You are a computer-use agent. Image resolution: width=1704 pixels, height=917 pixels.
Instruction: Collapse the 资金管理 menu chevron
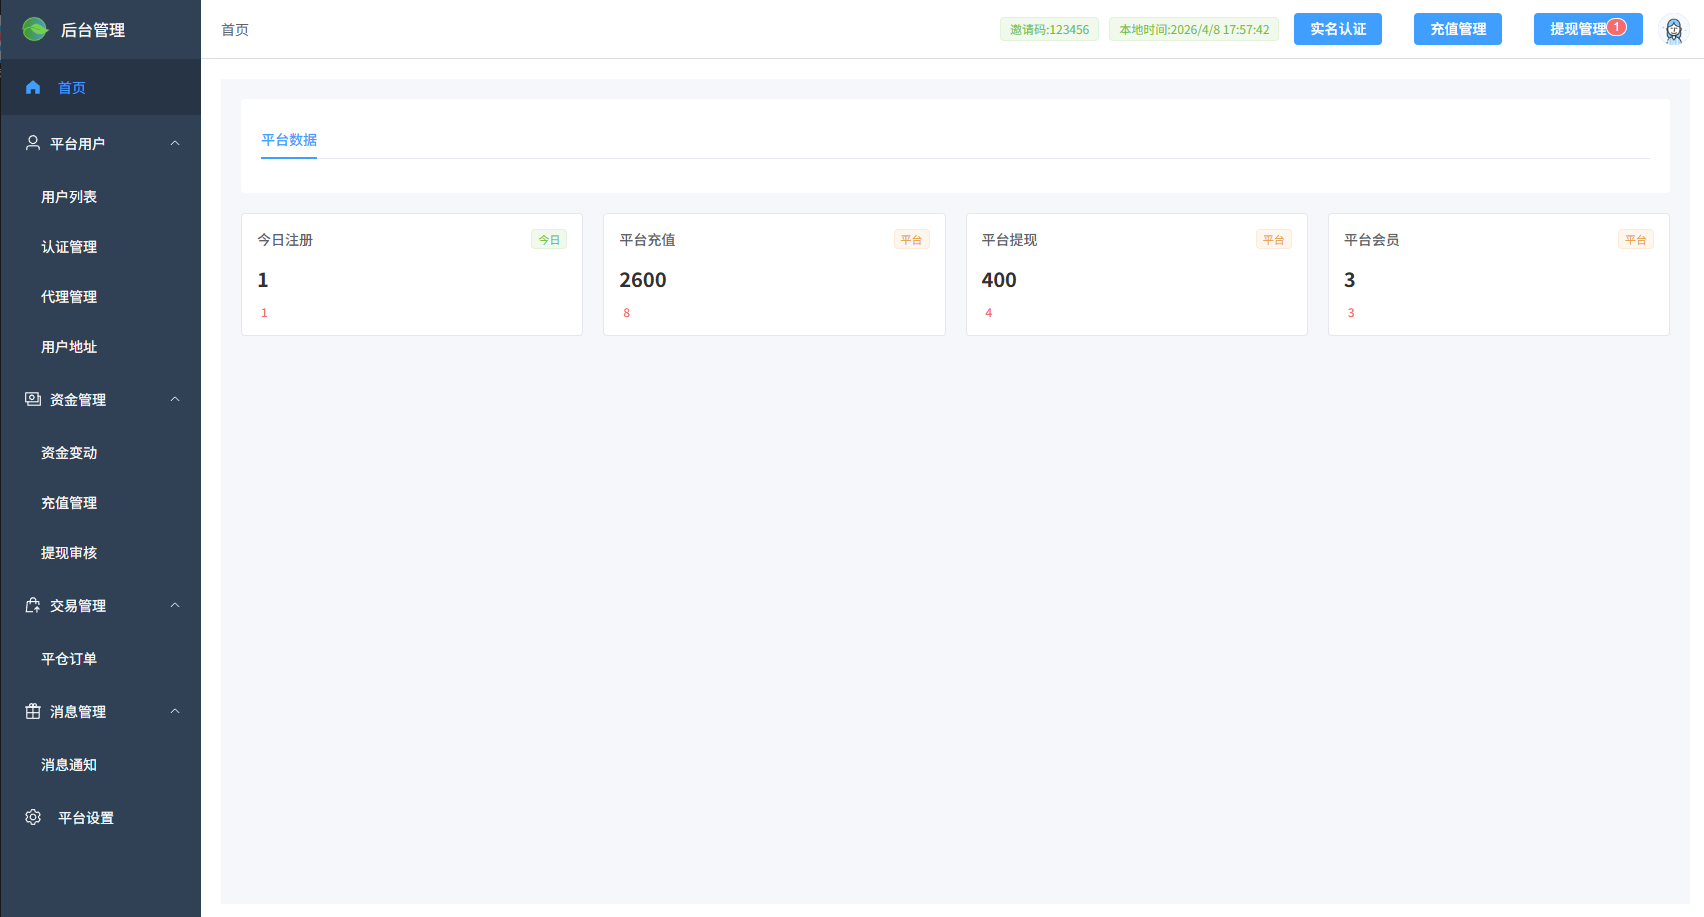(x=175, y=399)
